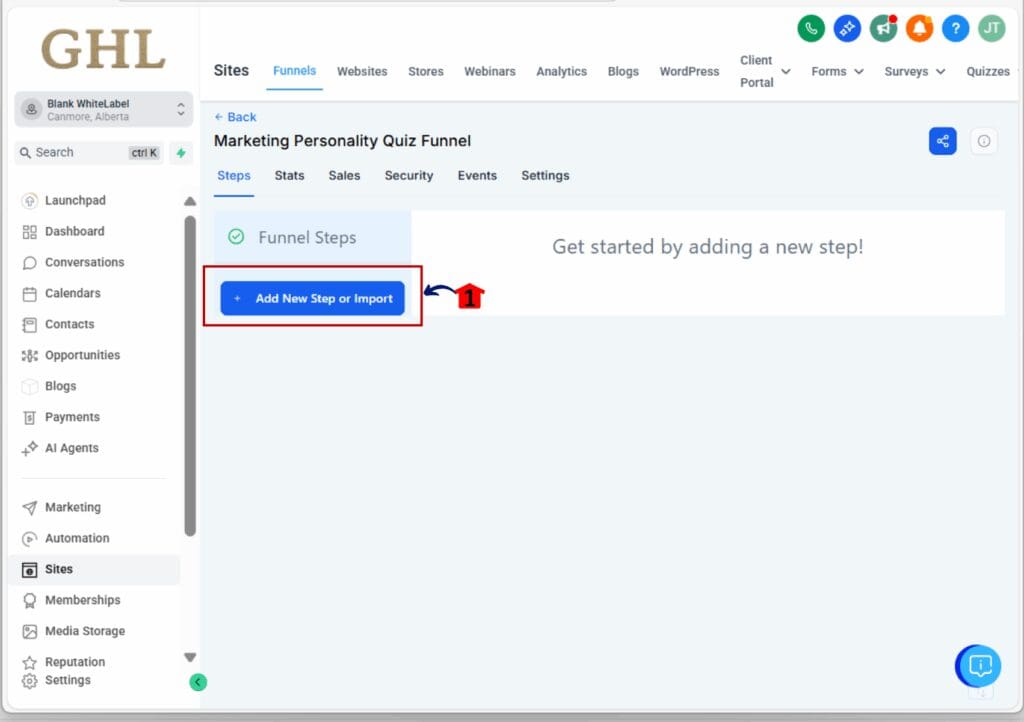Select Opportunities in the sidebar

click(x=82, y=355)
